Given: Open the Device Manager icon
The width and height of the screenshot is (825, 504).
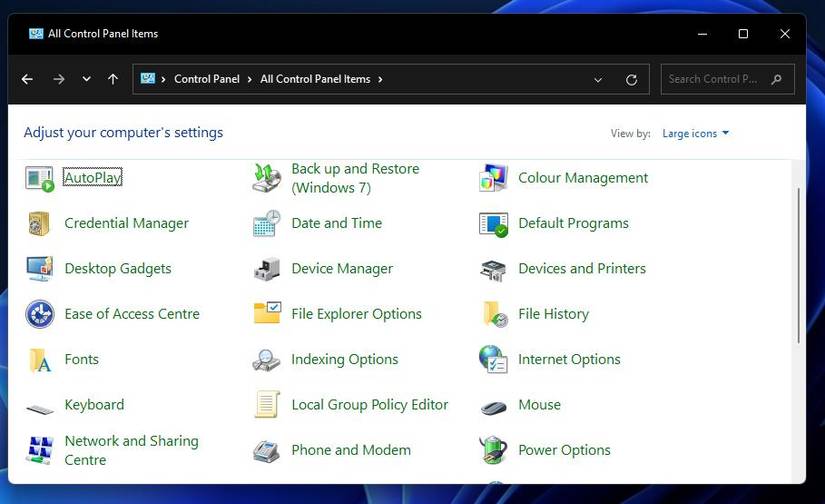Looking at the screenshot, I should point(267,269).
